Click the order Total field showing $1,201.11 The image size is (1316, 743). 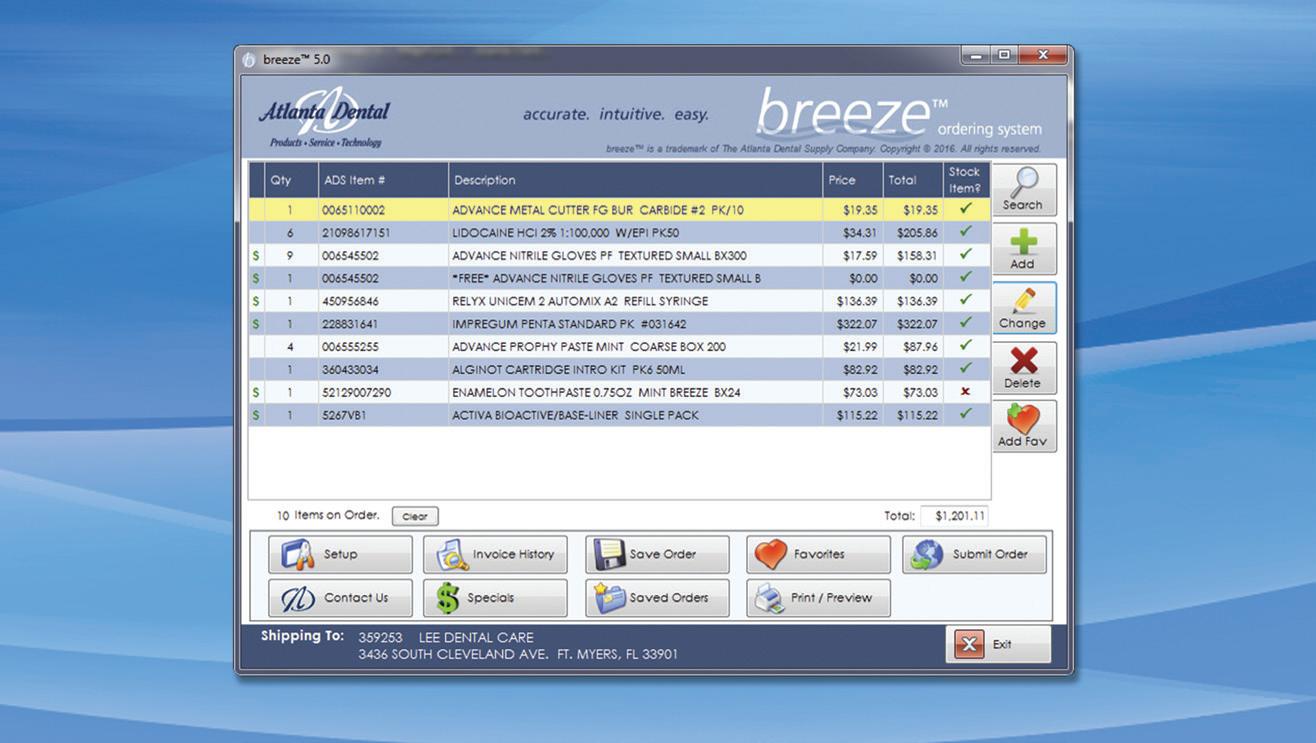[954, 516]
